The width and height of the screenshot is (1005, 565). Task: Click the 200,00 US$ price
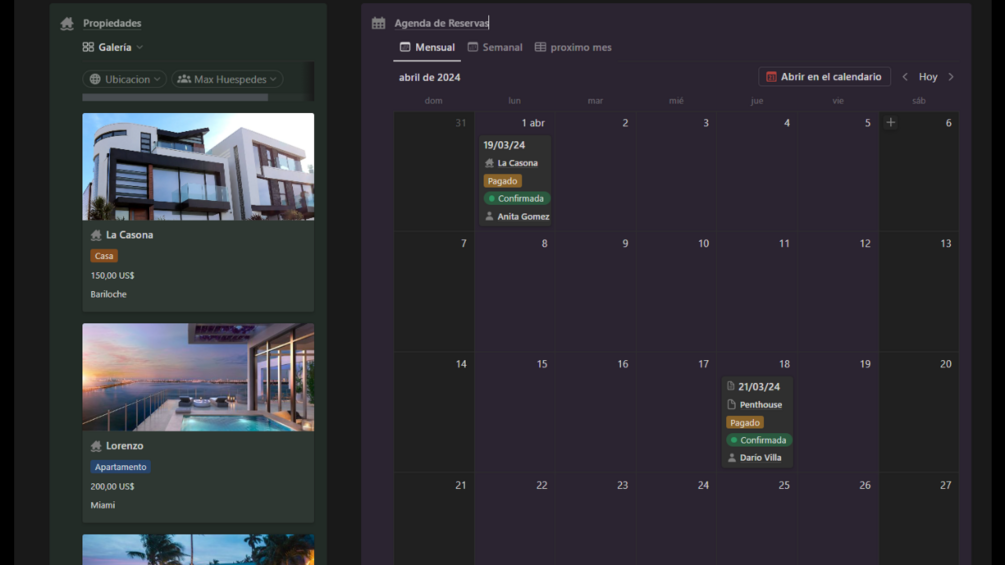coord(112,486)
